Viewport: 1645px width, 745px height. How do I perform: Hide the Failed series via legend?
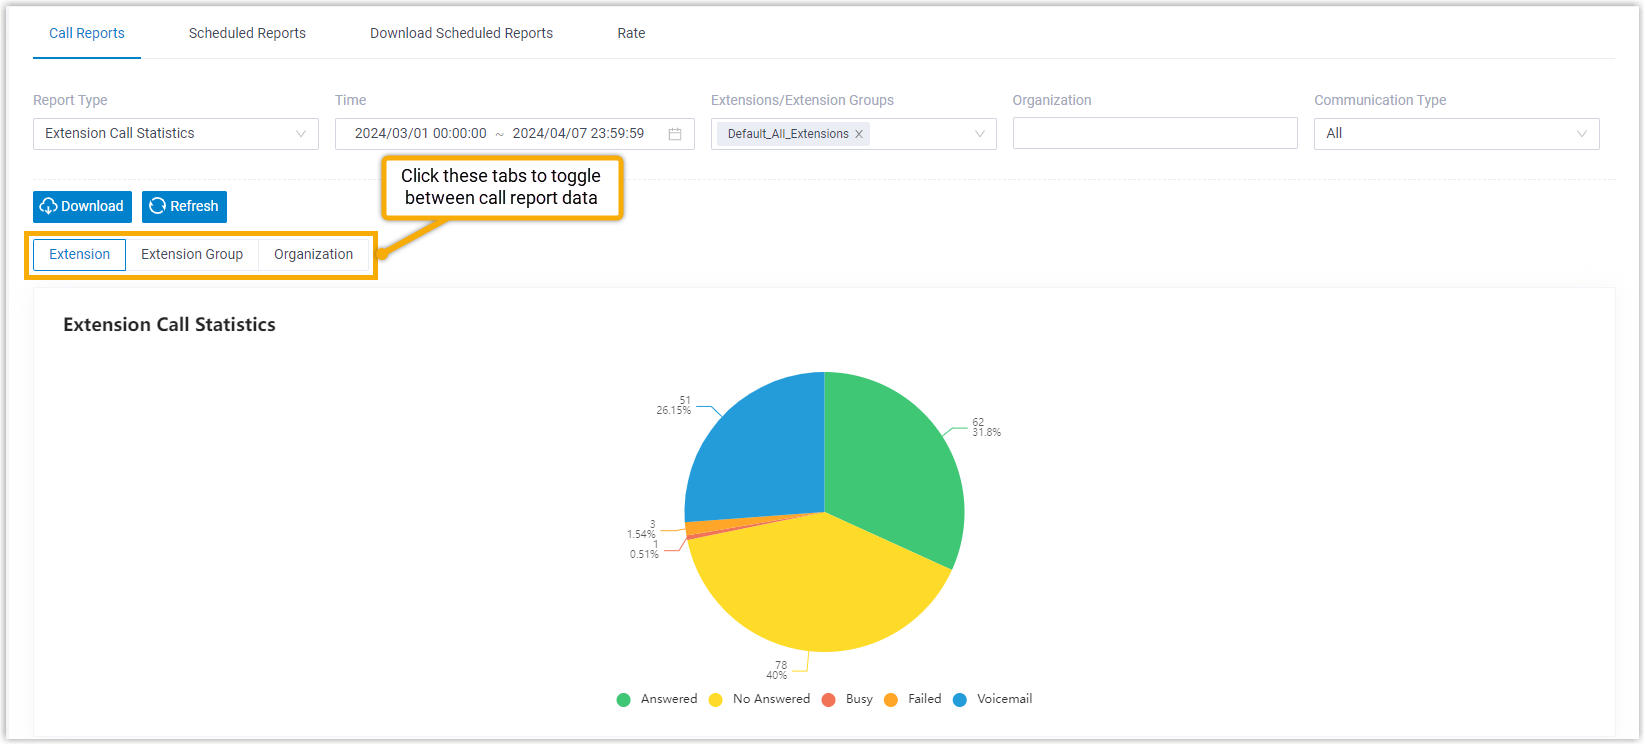[x=912, y=700]
